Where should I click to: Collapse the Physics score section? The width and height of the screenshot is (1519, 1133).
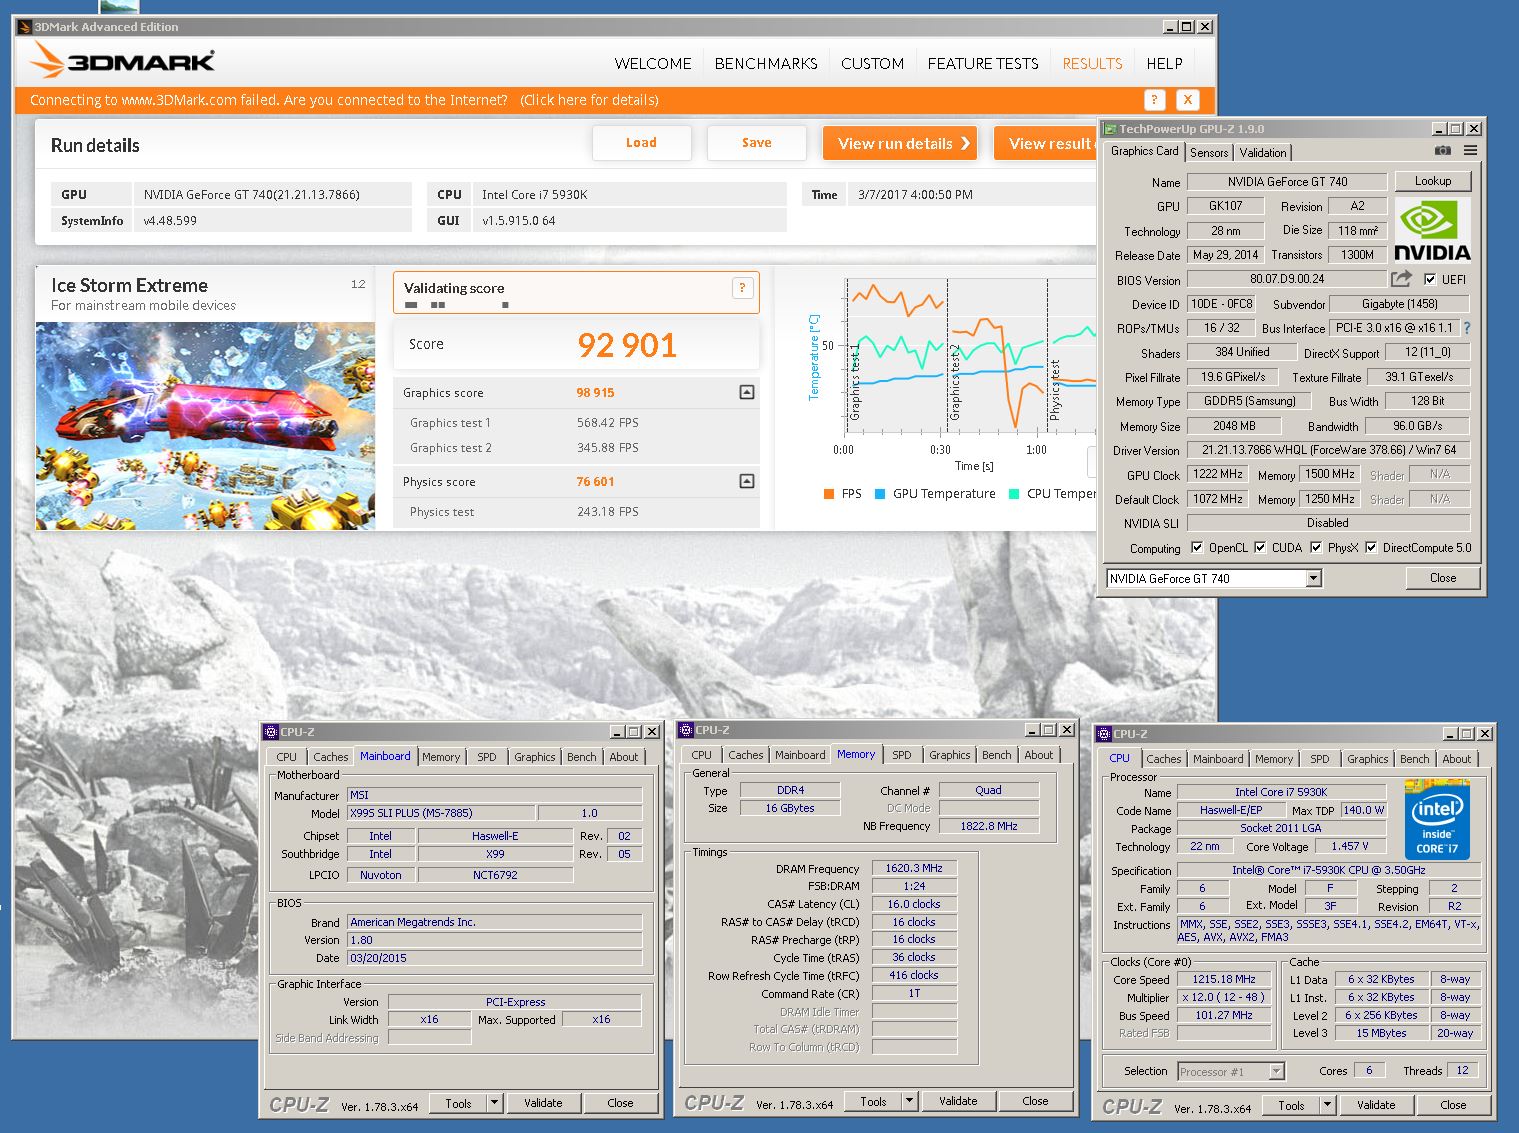point(746,481)
